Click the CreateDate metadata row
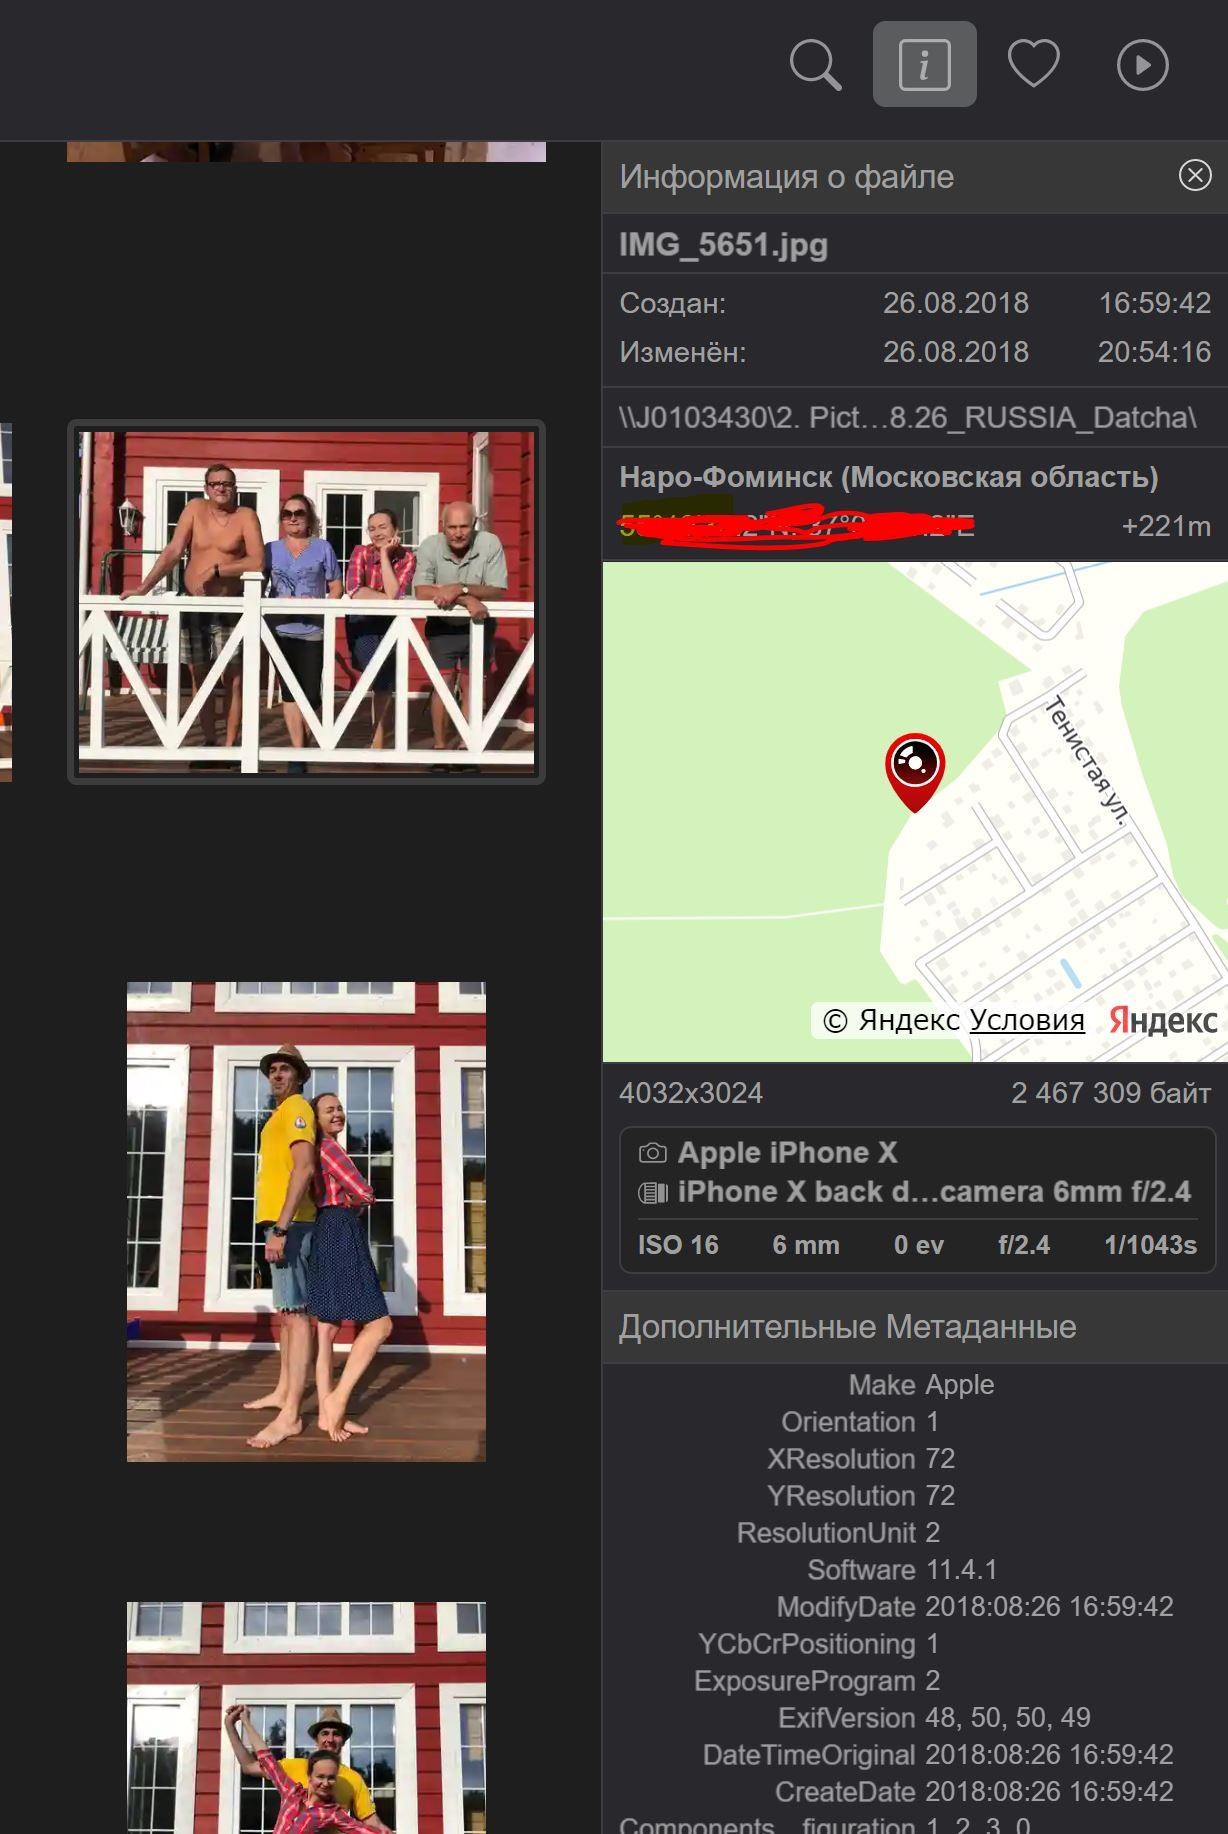1228x1834 pixels. pyautogui.click(x=974, y=1792)
